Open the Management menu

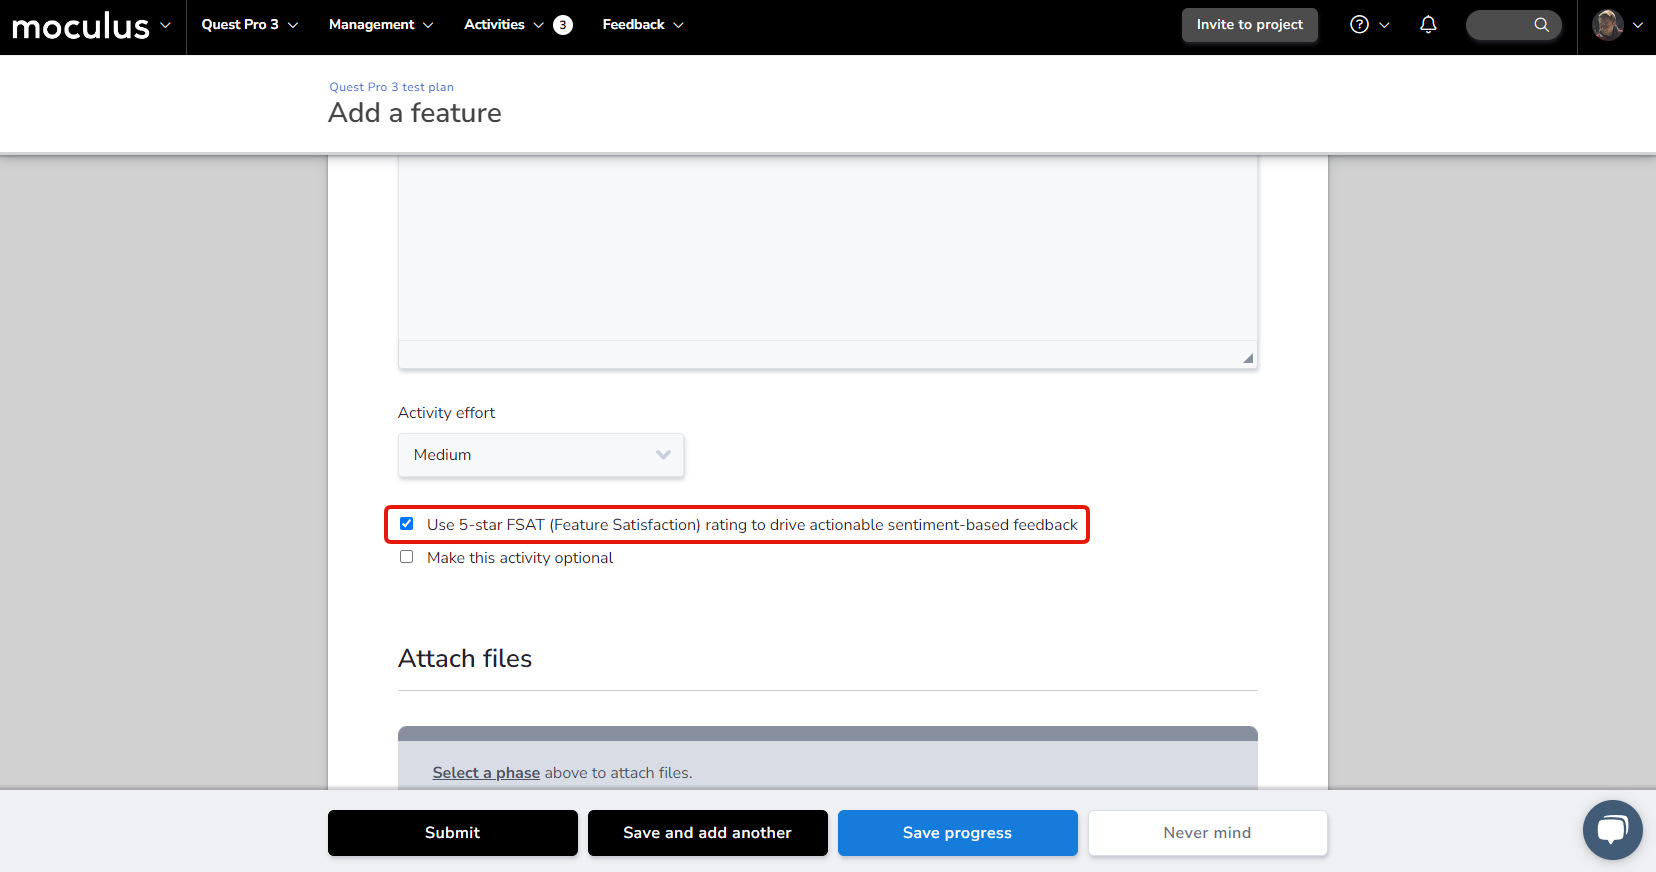pyautogui.click(x=380, y=25)
